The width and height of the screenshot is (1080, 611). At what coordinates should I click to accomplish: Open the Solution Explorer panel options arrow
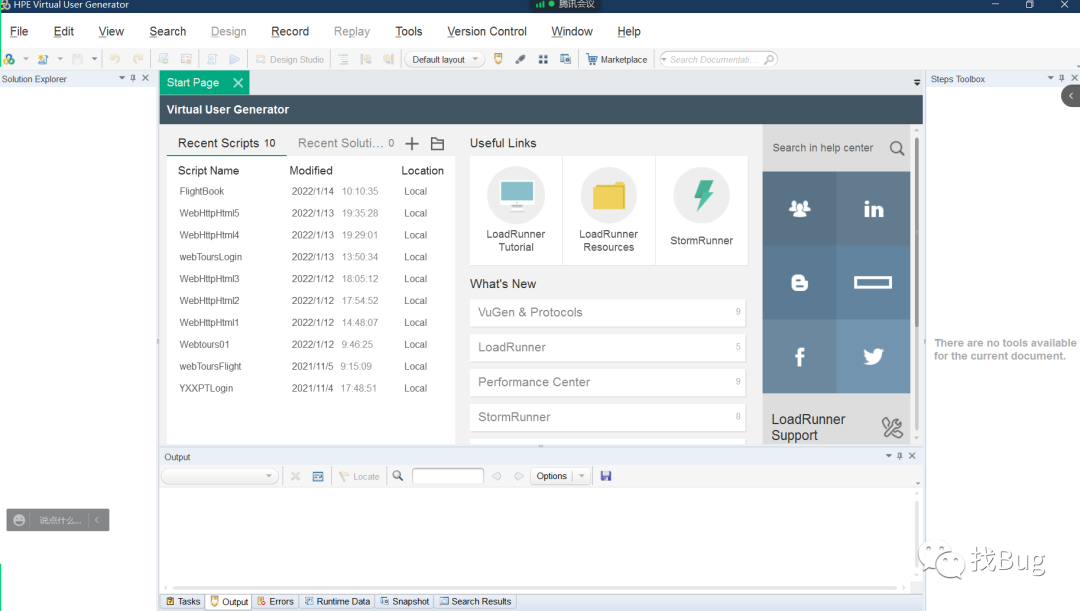click(x=122, y=79)
